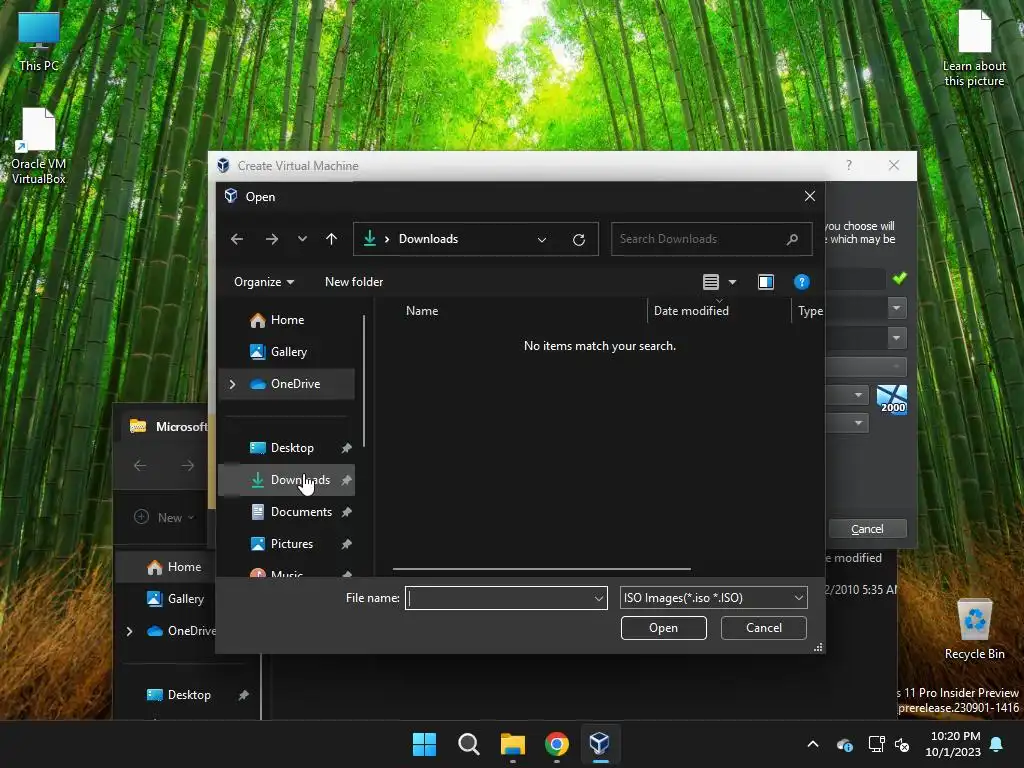Go back in Open dialog navigation
This screenshot has height=768, width=1024.
pos(237,239)
